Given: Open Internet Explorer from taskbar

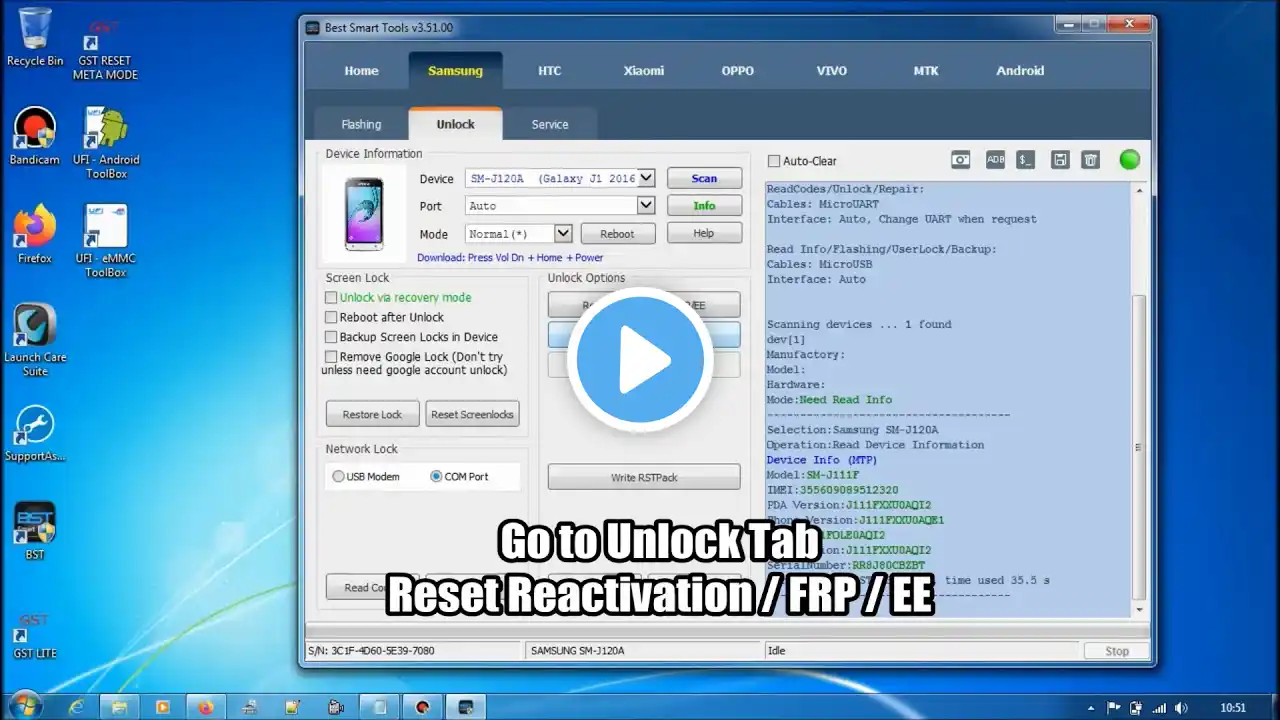Looking at the screenshot, I should coord(77,706).
